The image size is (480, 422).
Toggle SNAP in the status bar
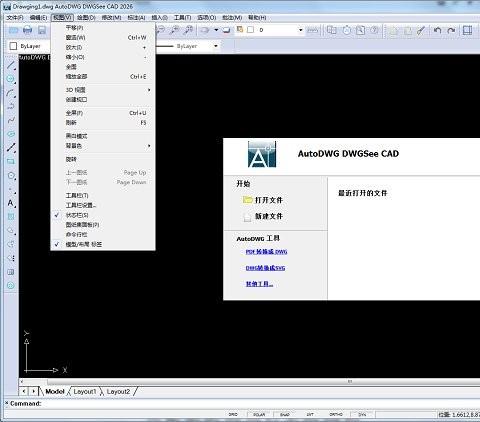pos(285,414)
